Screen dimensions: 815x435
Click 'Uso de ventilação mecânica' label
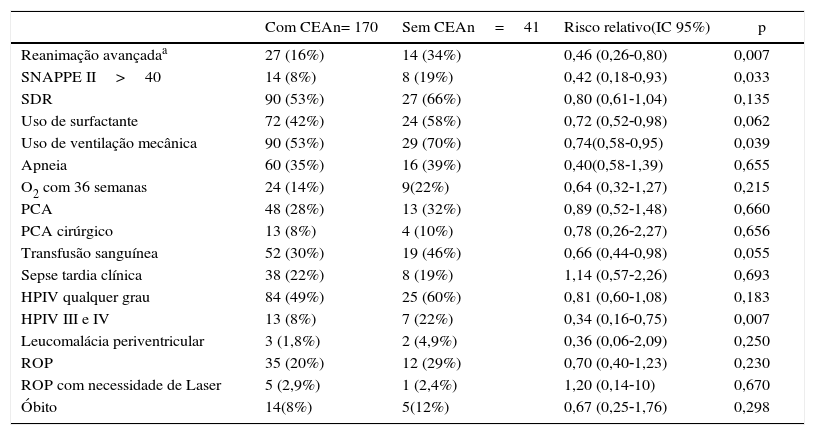[x=109, y=143]
